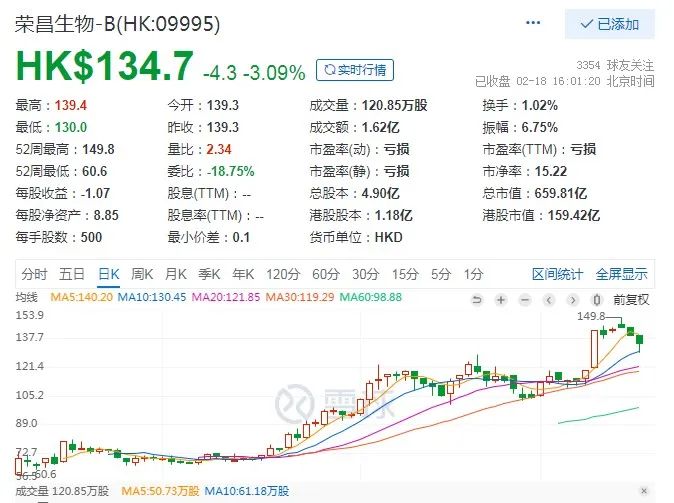Click the MA20:121.85 indicator label

226,297
